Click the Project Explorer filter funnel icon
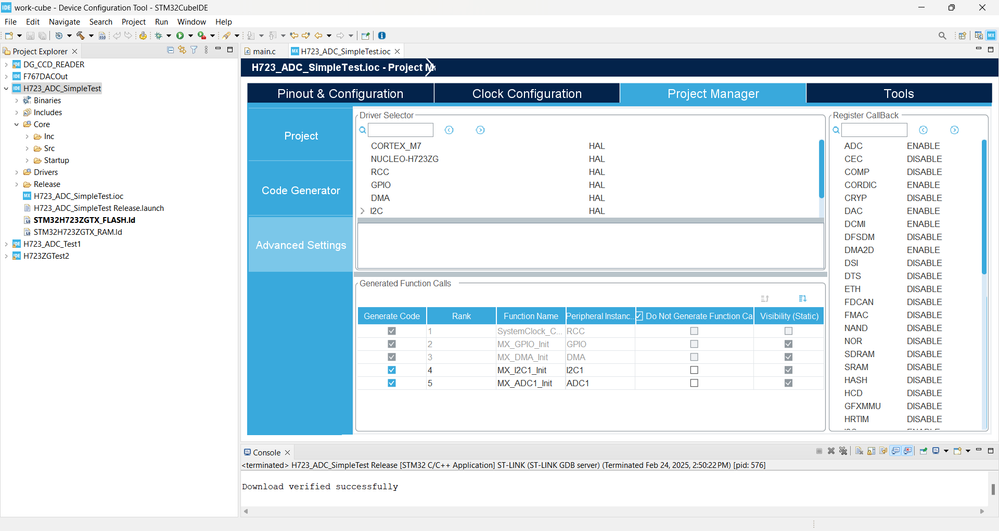Image resolution: width=999 pixels, height=531 pixels. [194, 50]
